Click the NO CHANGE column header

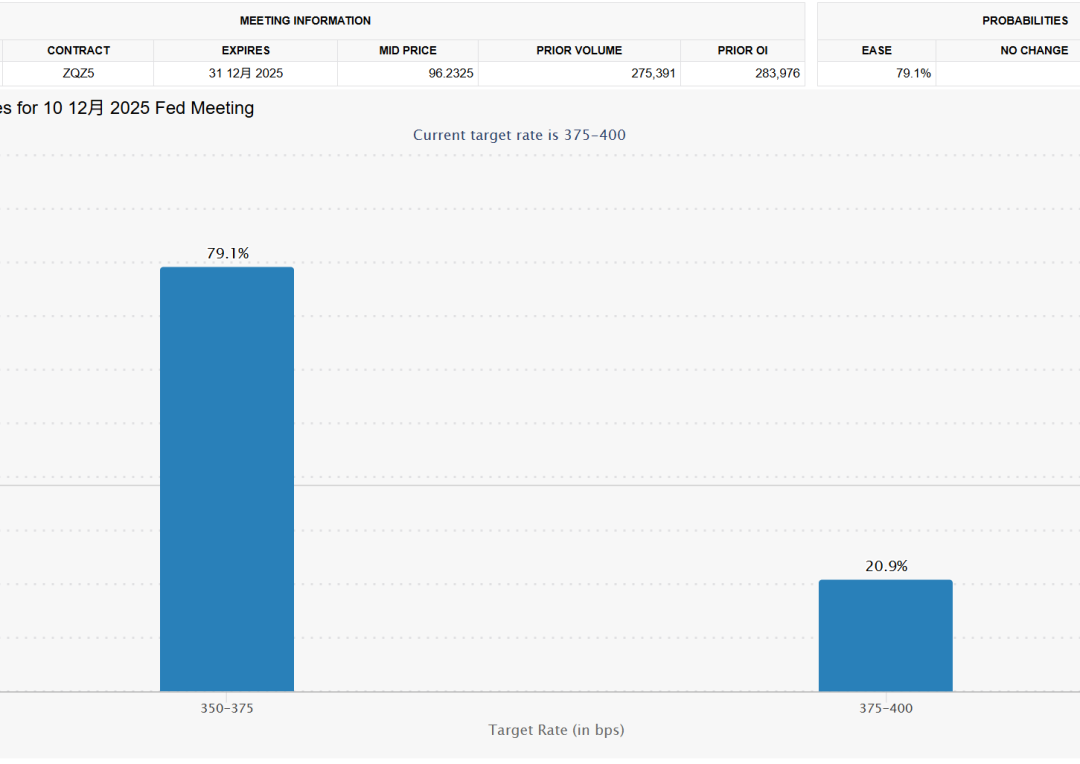(1034, 50)
